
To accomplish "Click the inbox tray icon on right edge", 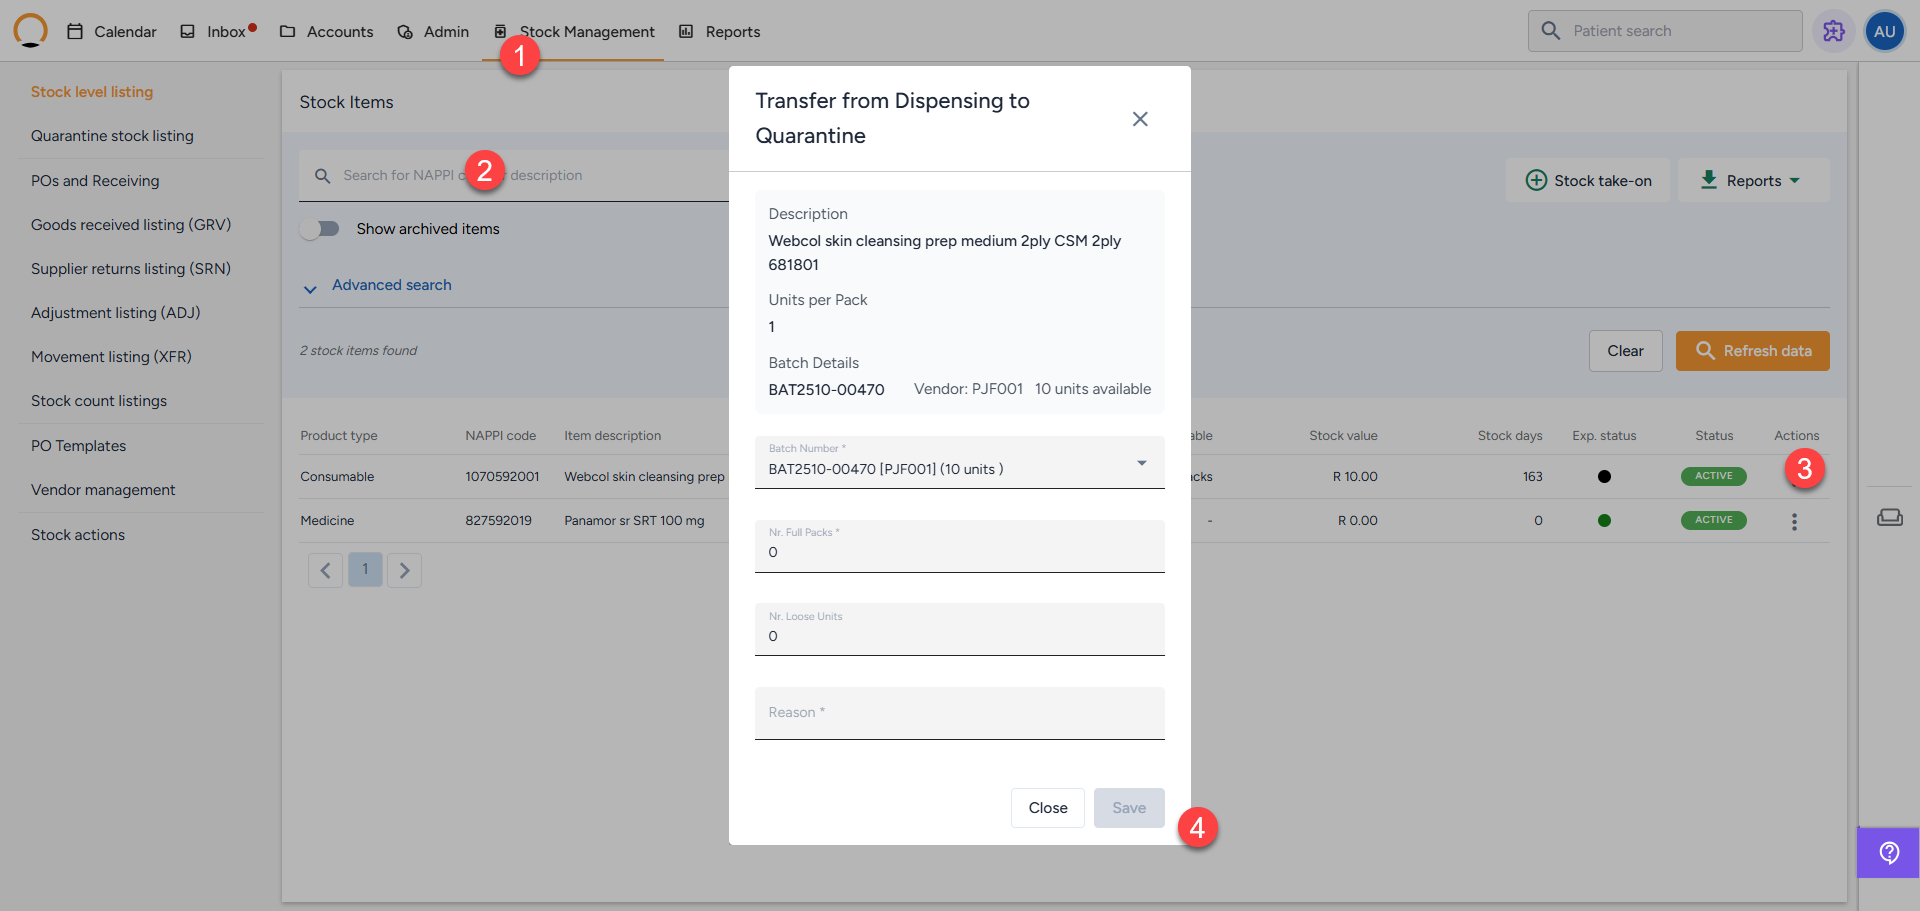I will click(1889, 517).
